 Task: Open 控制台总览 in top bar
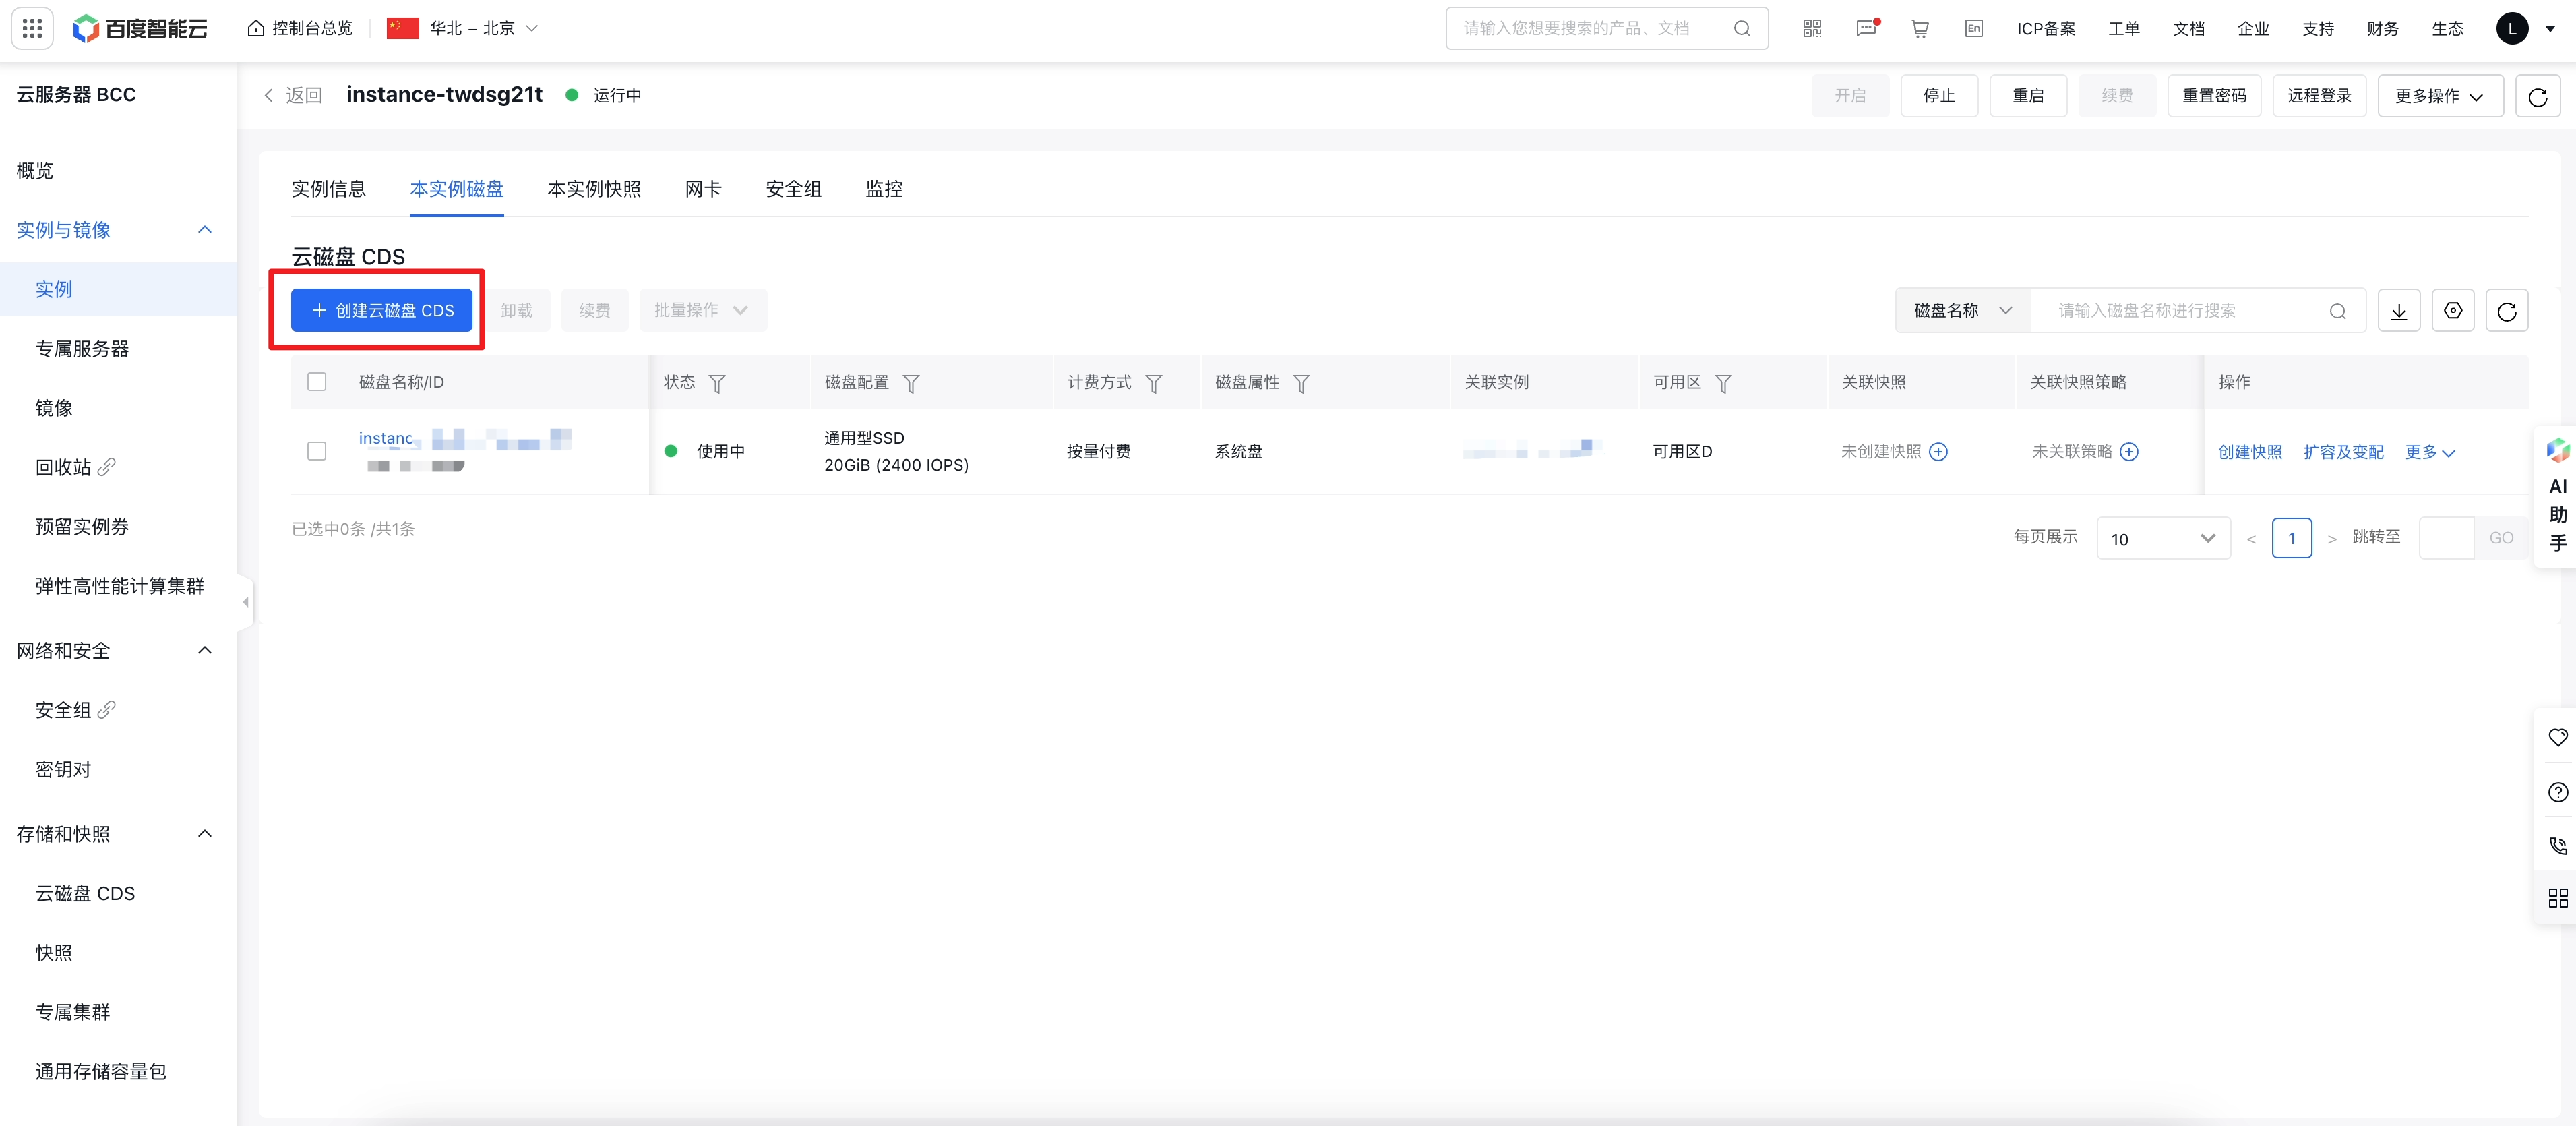300,28
